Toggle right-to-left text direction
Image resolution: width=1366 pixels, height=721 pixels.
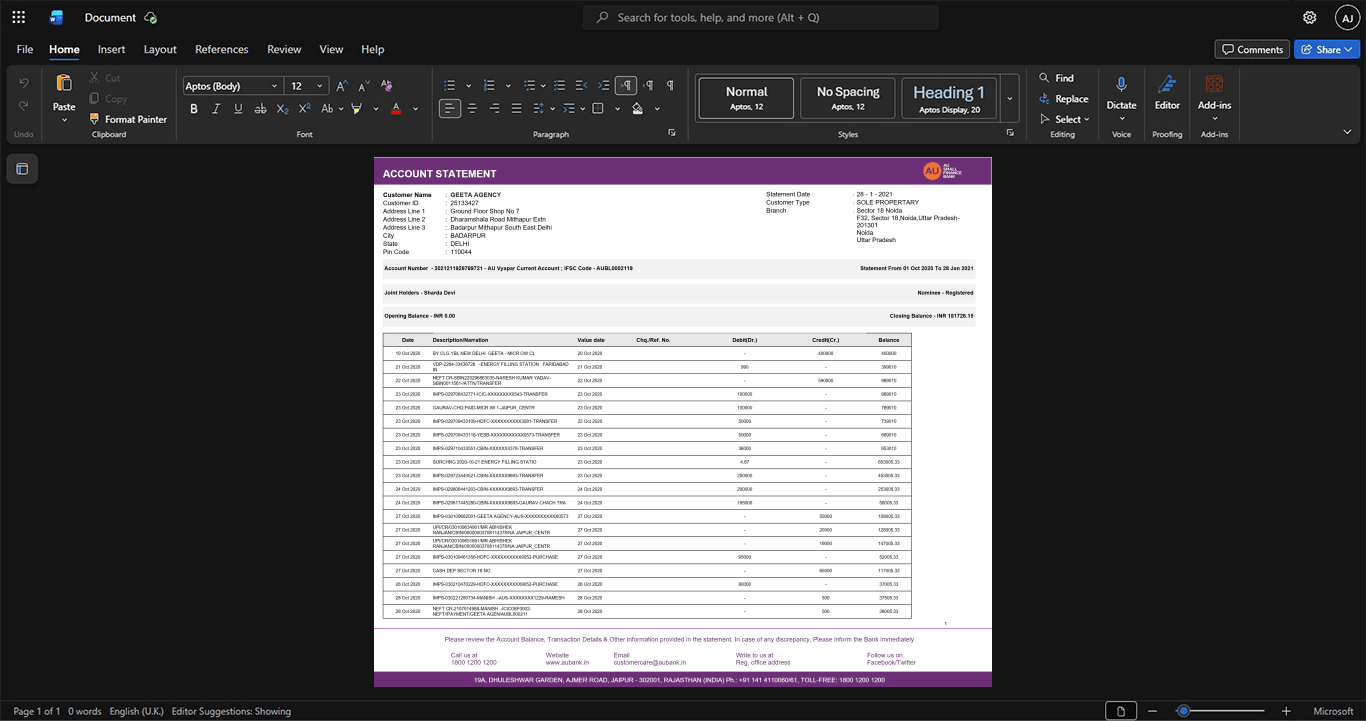point(648,86)
